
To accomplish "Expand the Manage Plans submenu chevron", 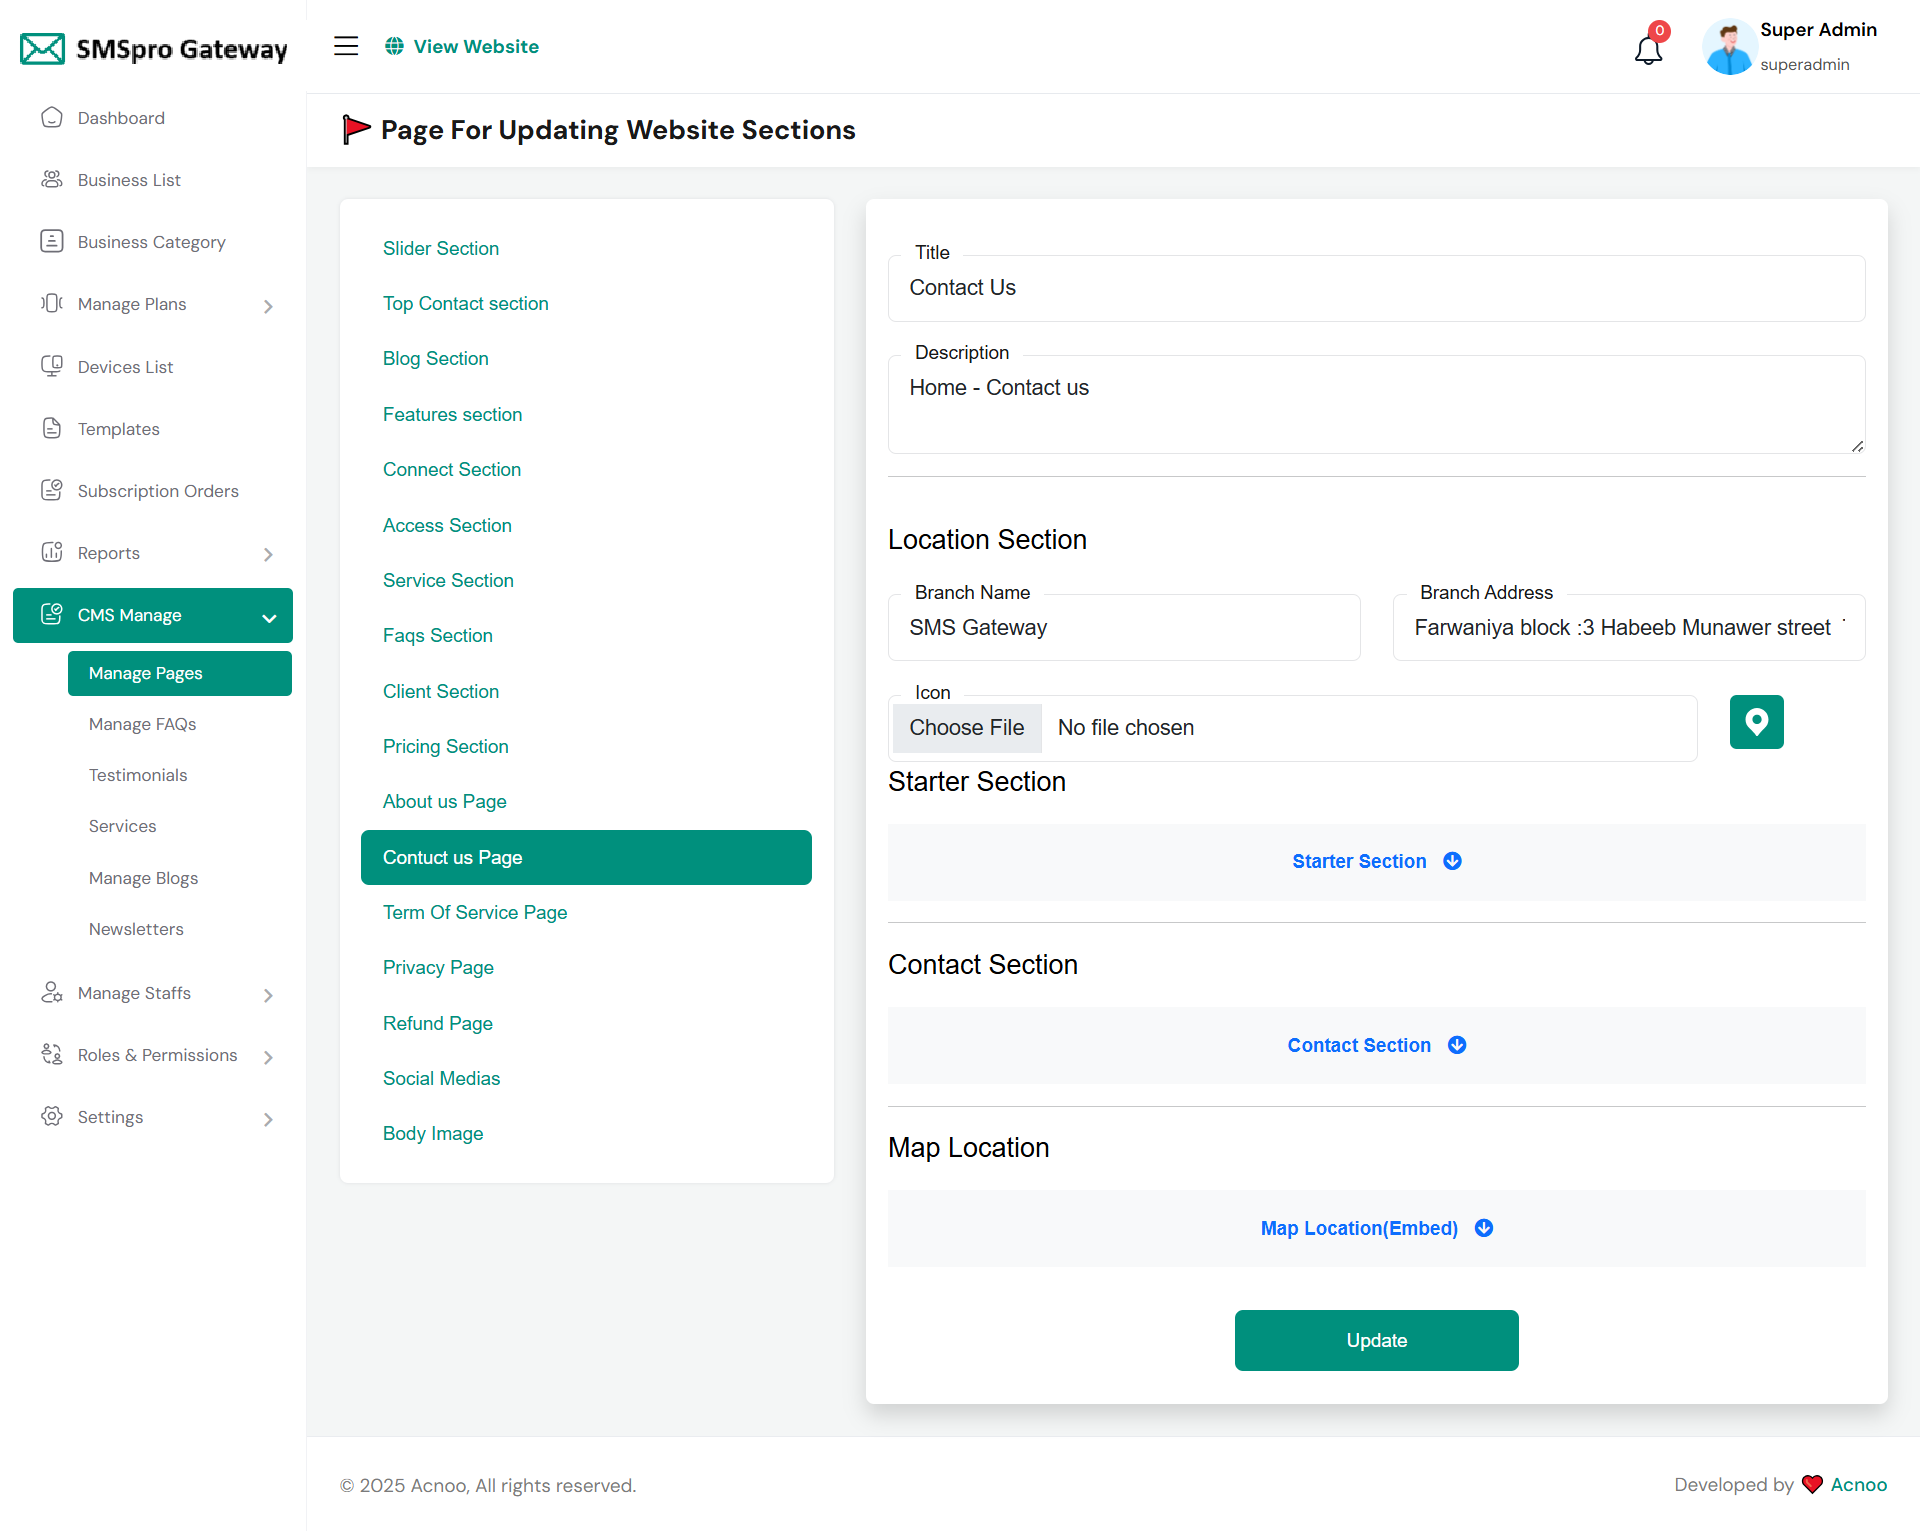I will pyautogui.click(x=268, y=306).
